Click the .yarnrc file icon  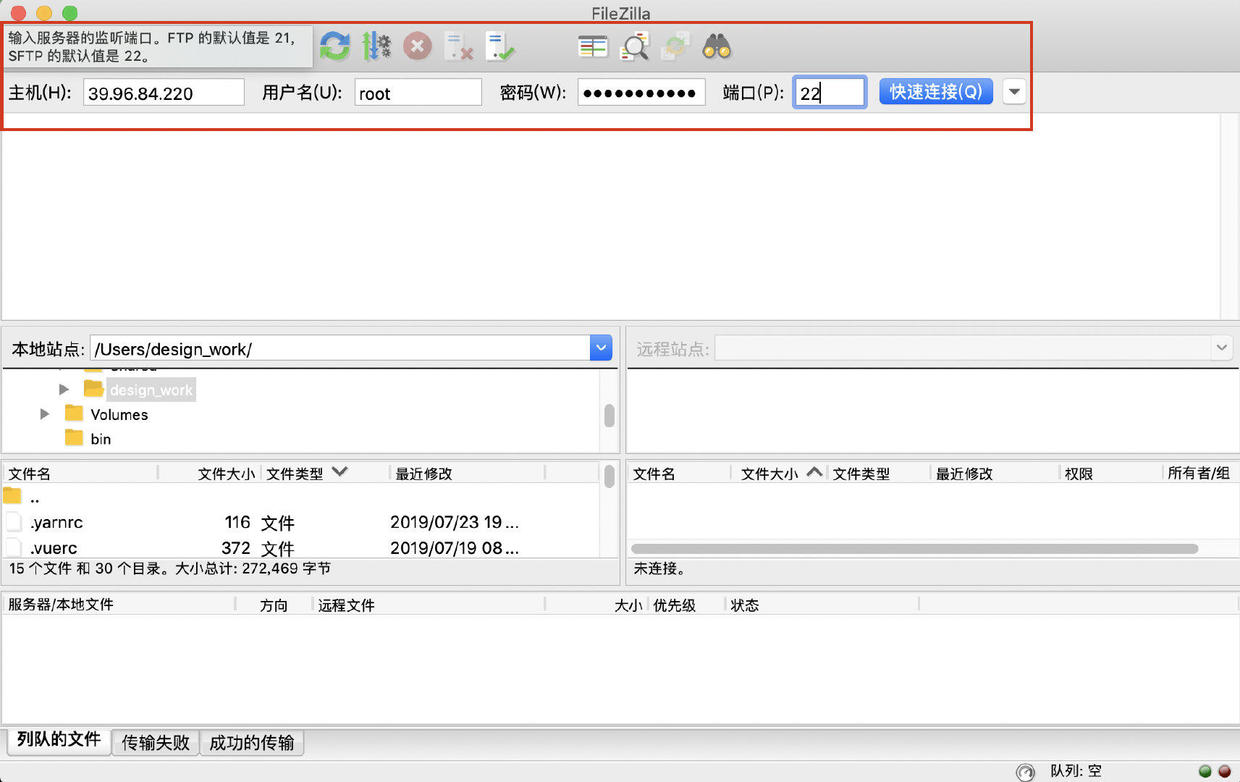coord(13,522)
